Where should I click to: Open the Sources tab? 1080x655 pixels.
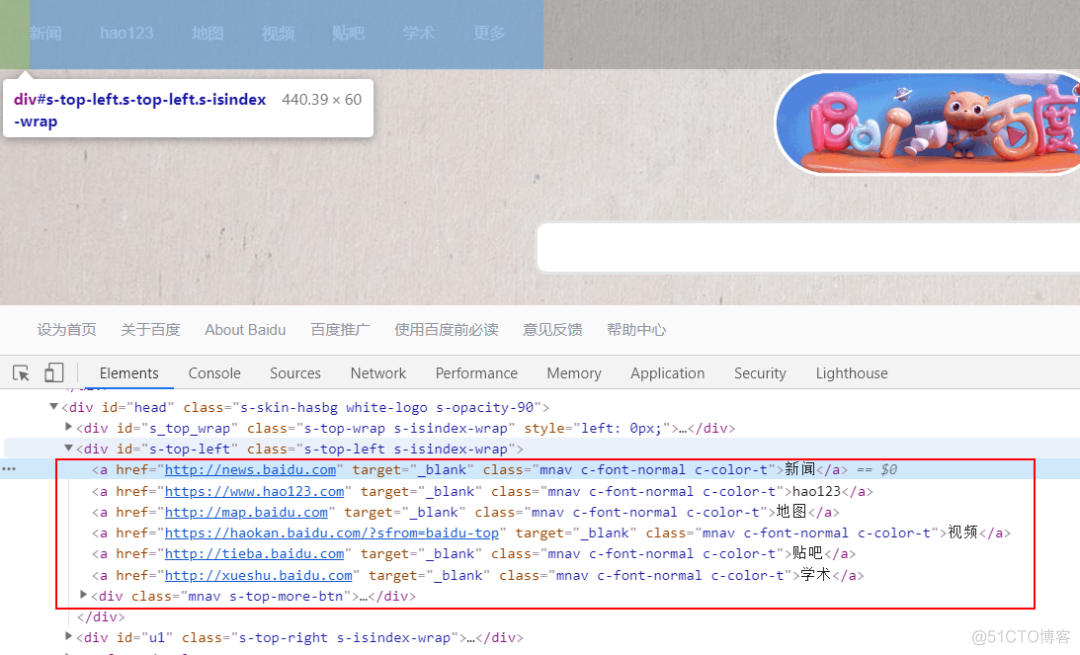pos(295,373)
